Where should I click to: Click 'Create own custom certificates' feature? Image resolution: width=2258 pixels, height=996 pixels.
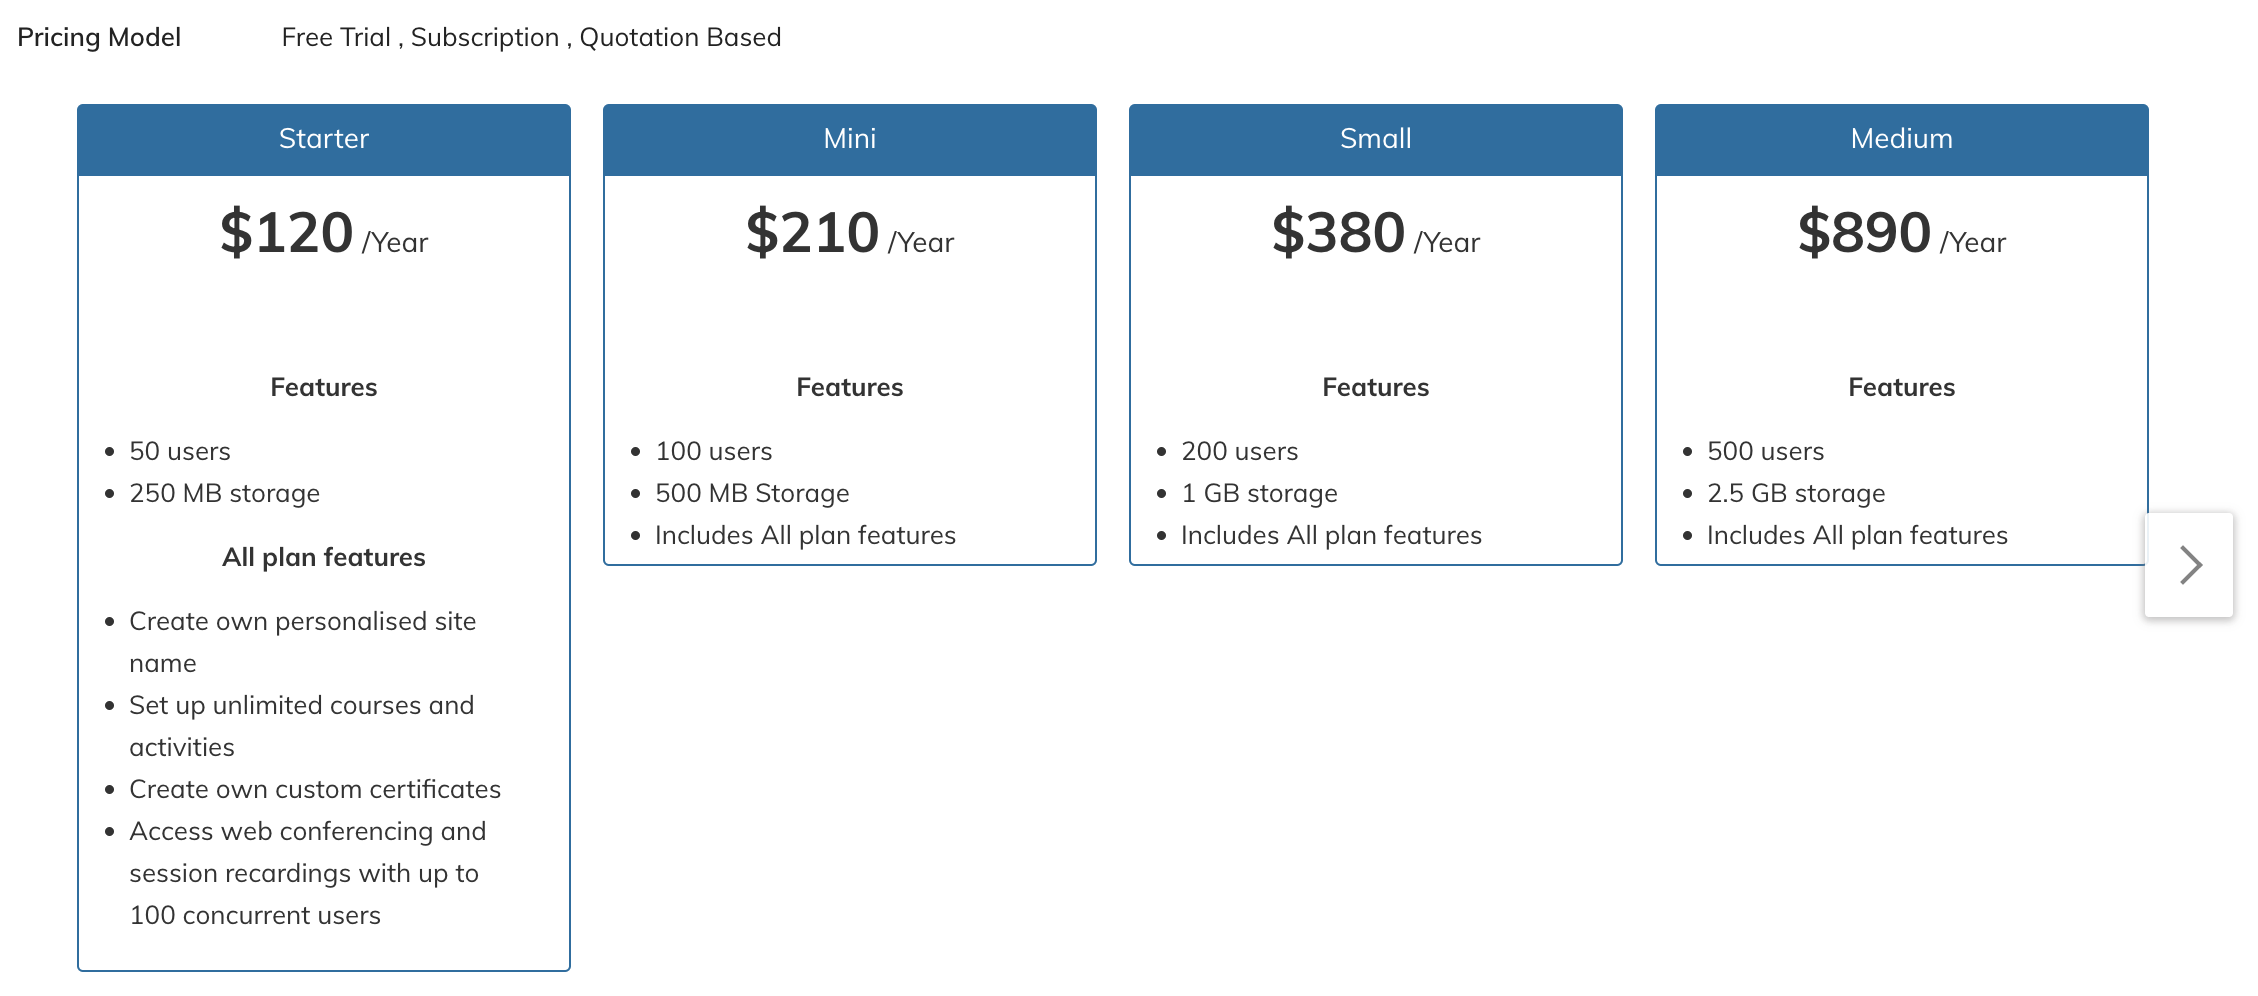tap(315, 790)
